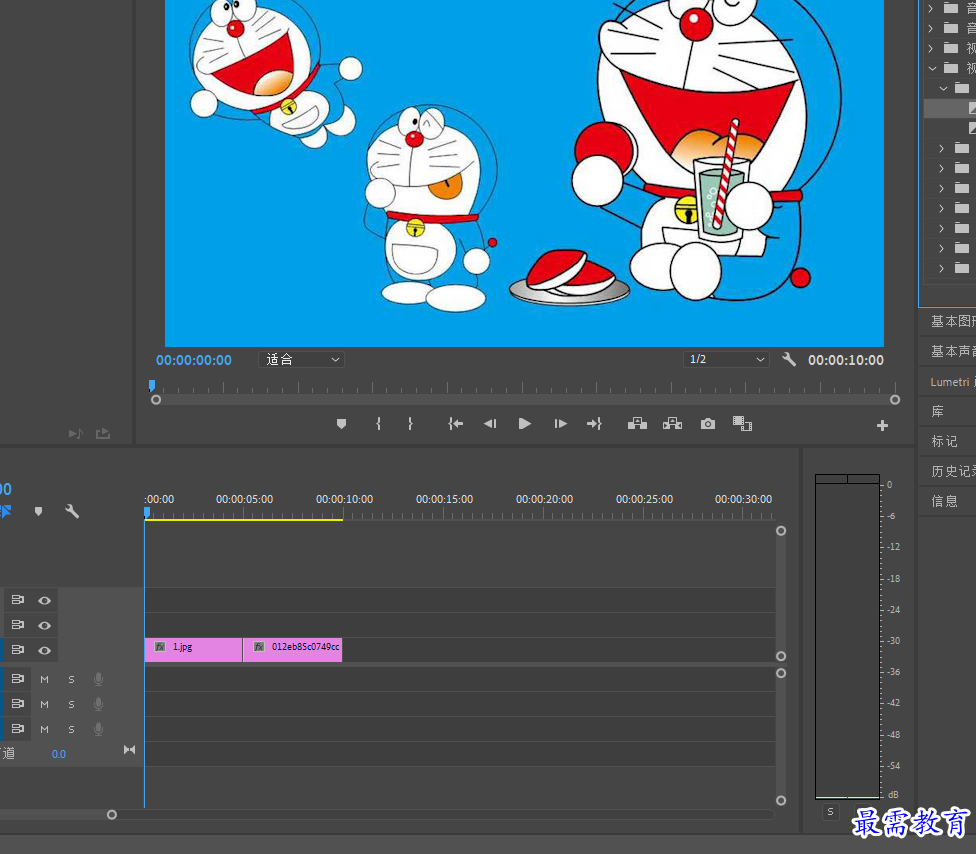This screenshot has width=976, height=854.
Task: Click the timeline add marker icon
Action: [x=39, y=512]
